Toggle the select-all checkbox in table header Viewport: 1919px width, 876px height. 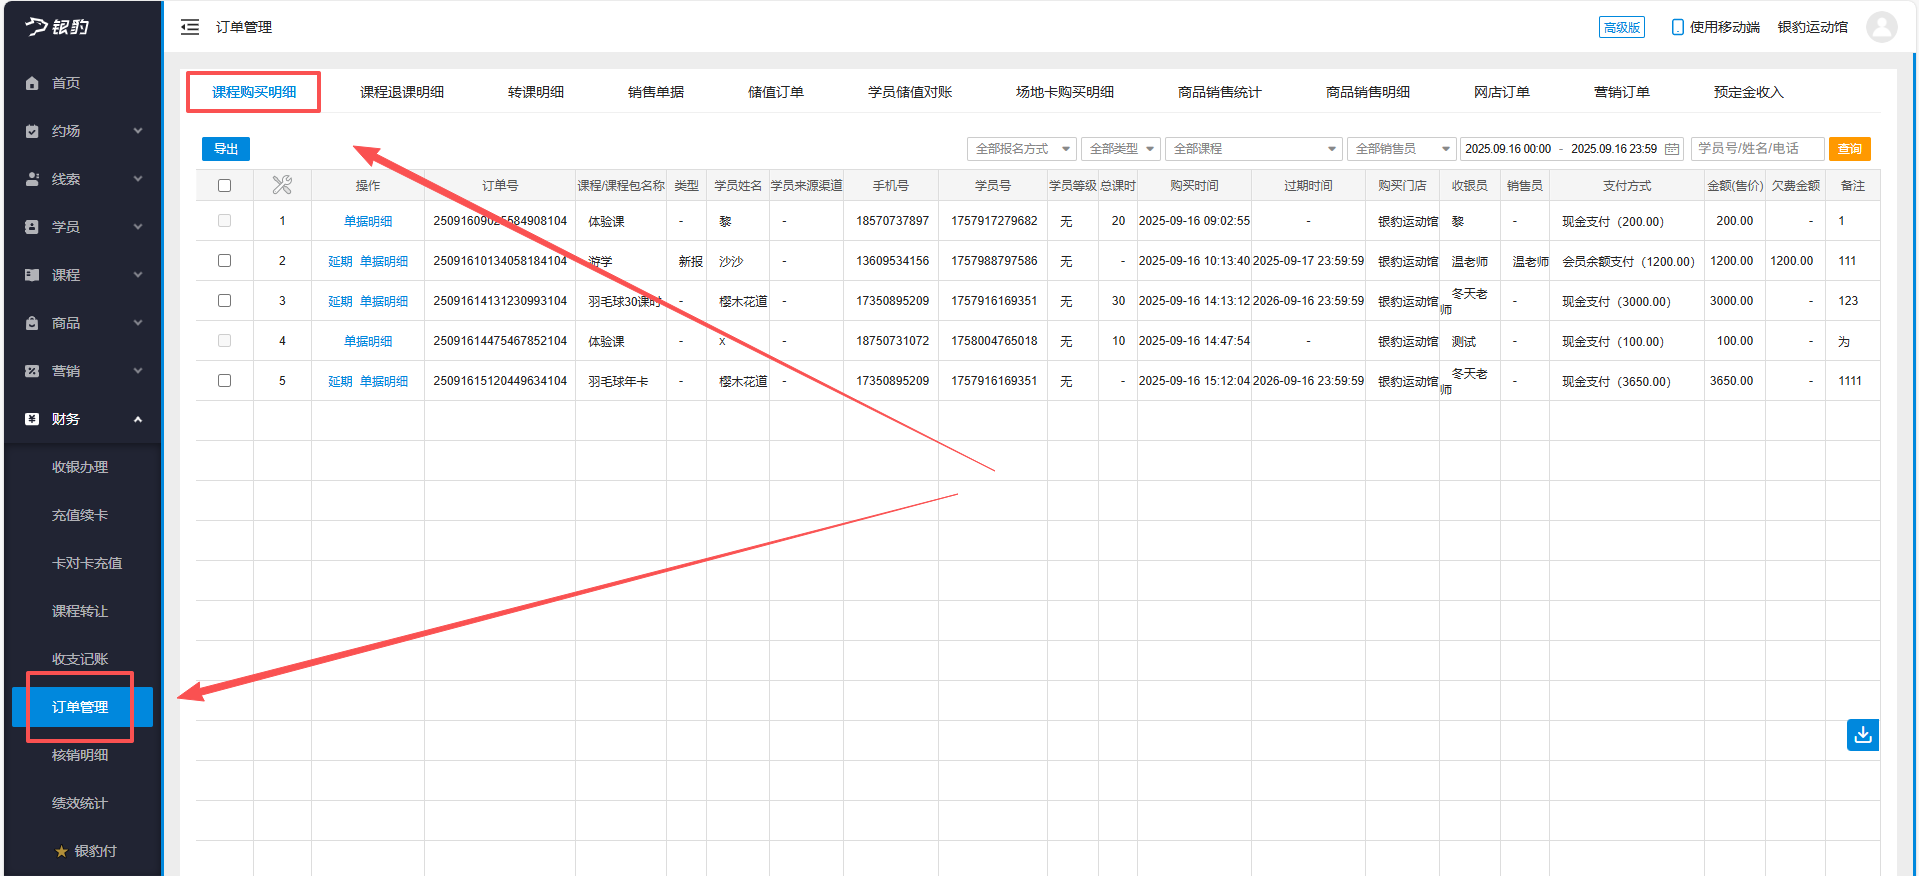pos(224,185)
